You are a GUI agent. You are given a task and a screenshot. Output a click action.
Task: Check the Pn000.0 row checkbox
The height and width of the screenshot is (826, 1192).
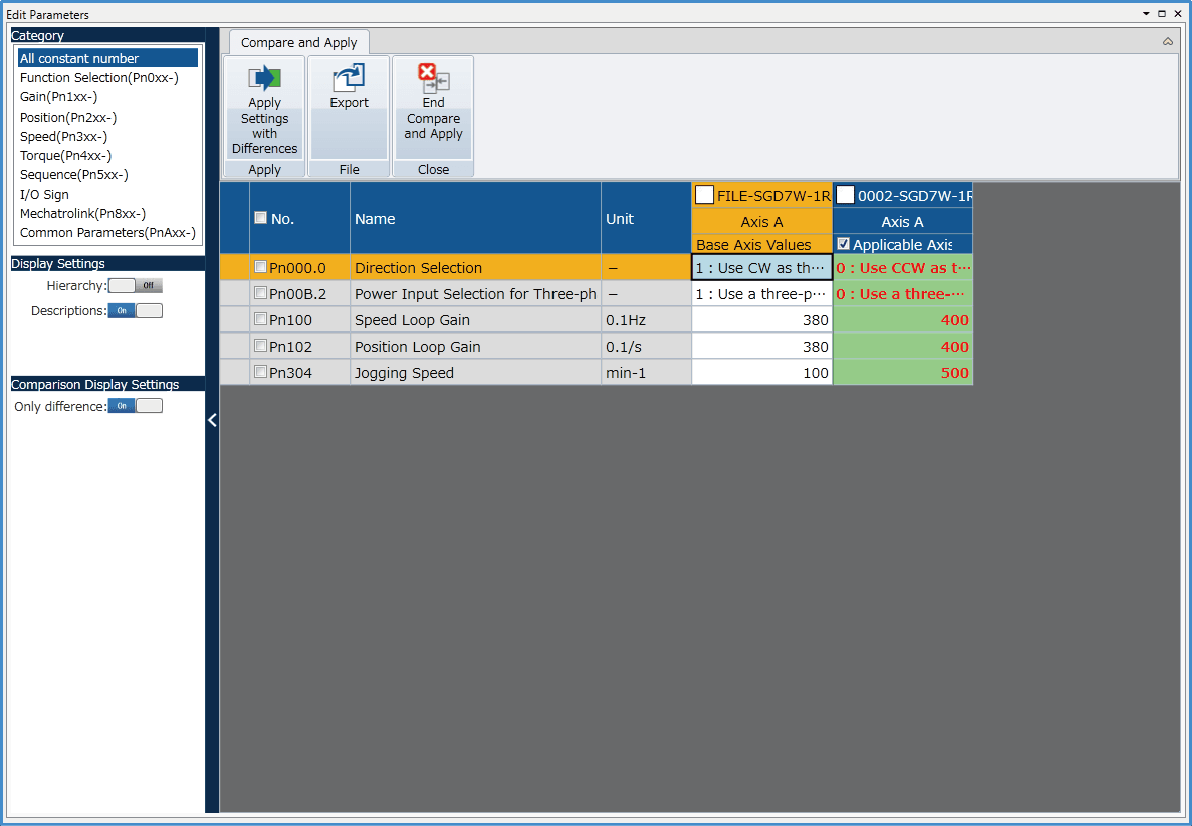(x=261, y=267)
